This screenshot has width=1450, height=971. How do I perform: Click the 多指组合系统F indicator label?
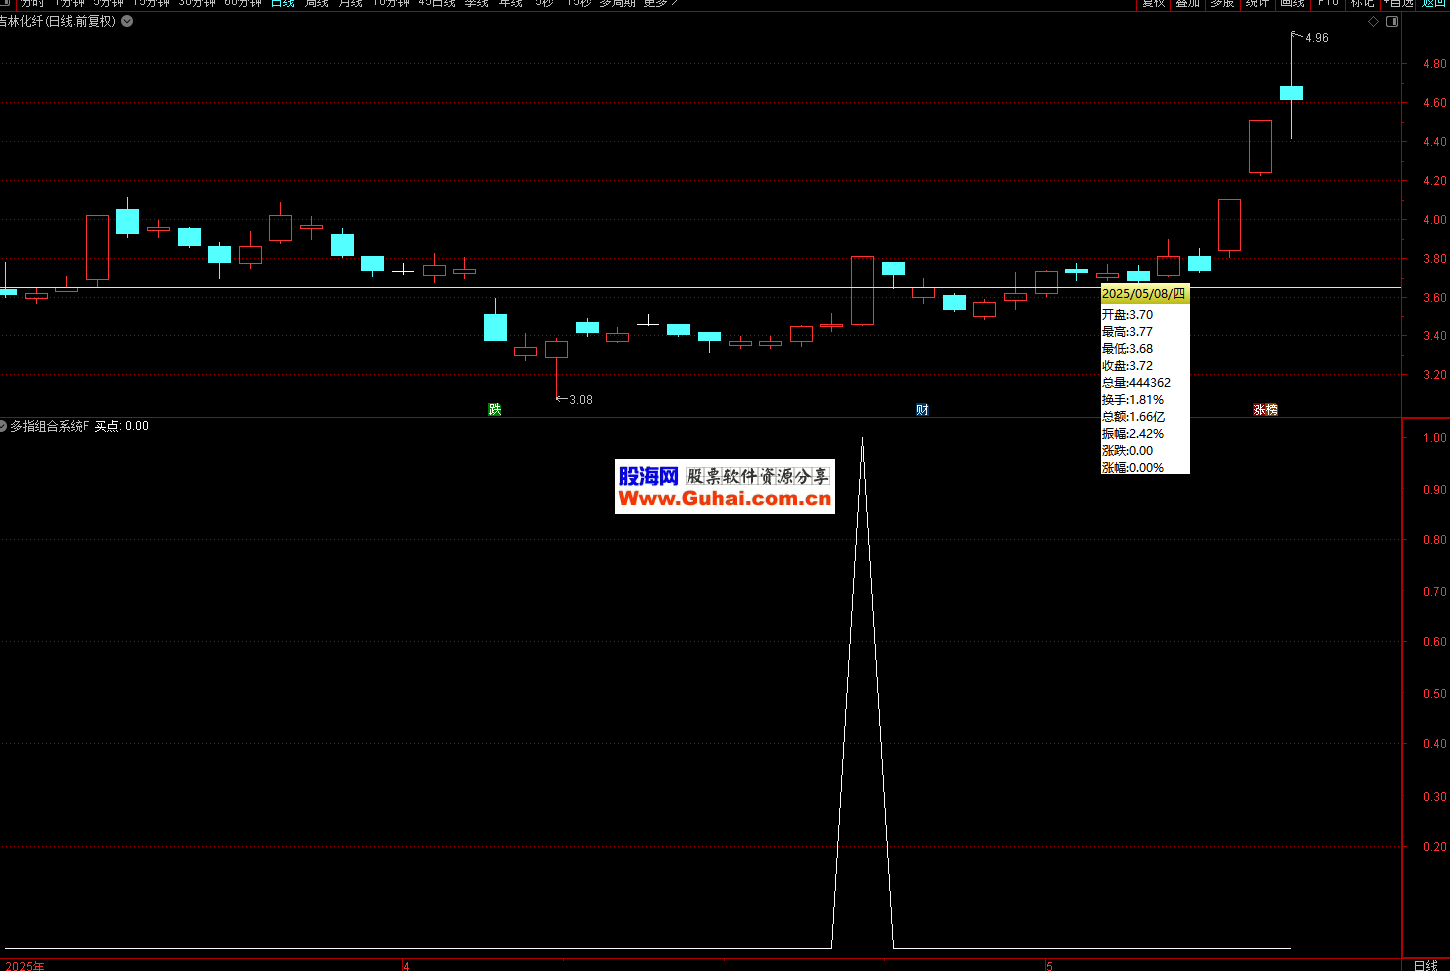click(49, 426)
